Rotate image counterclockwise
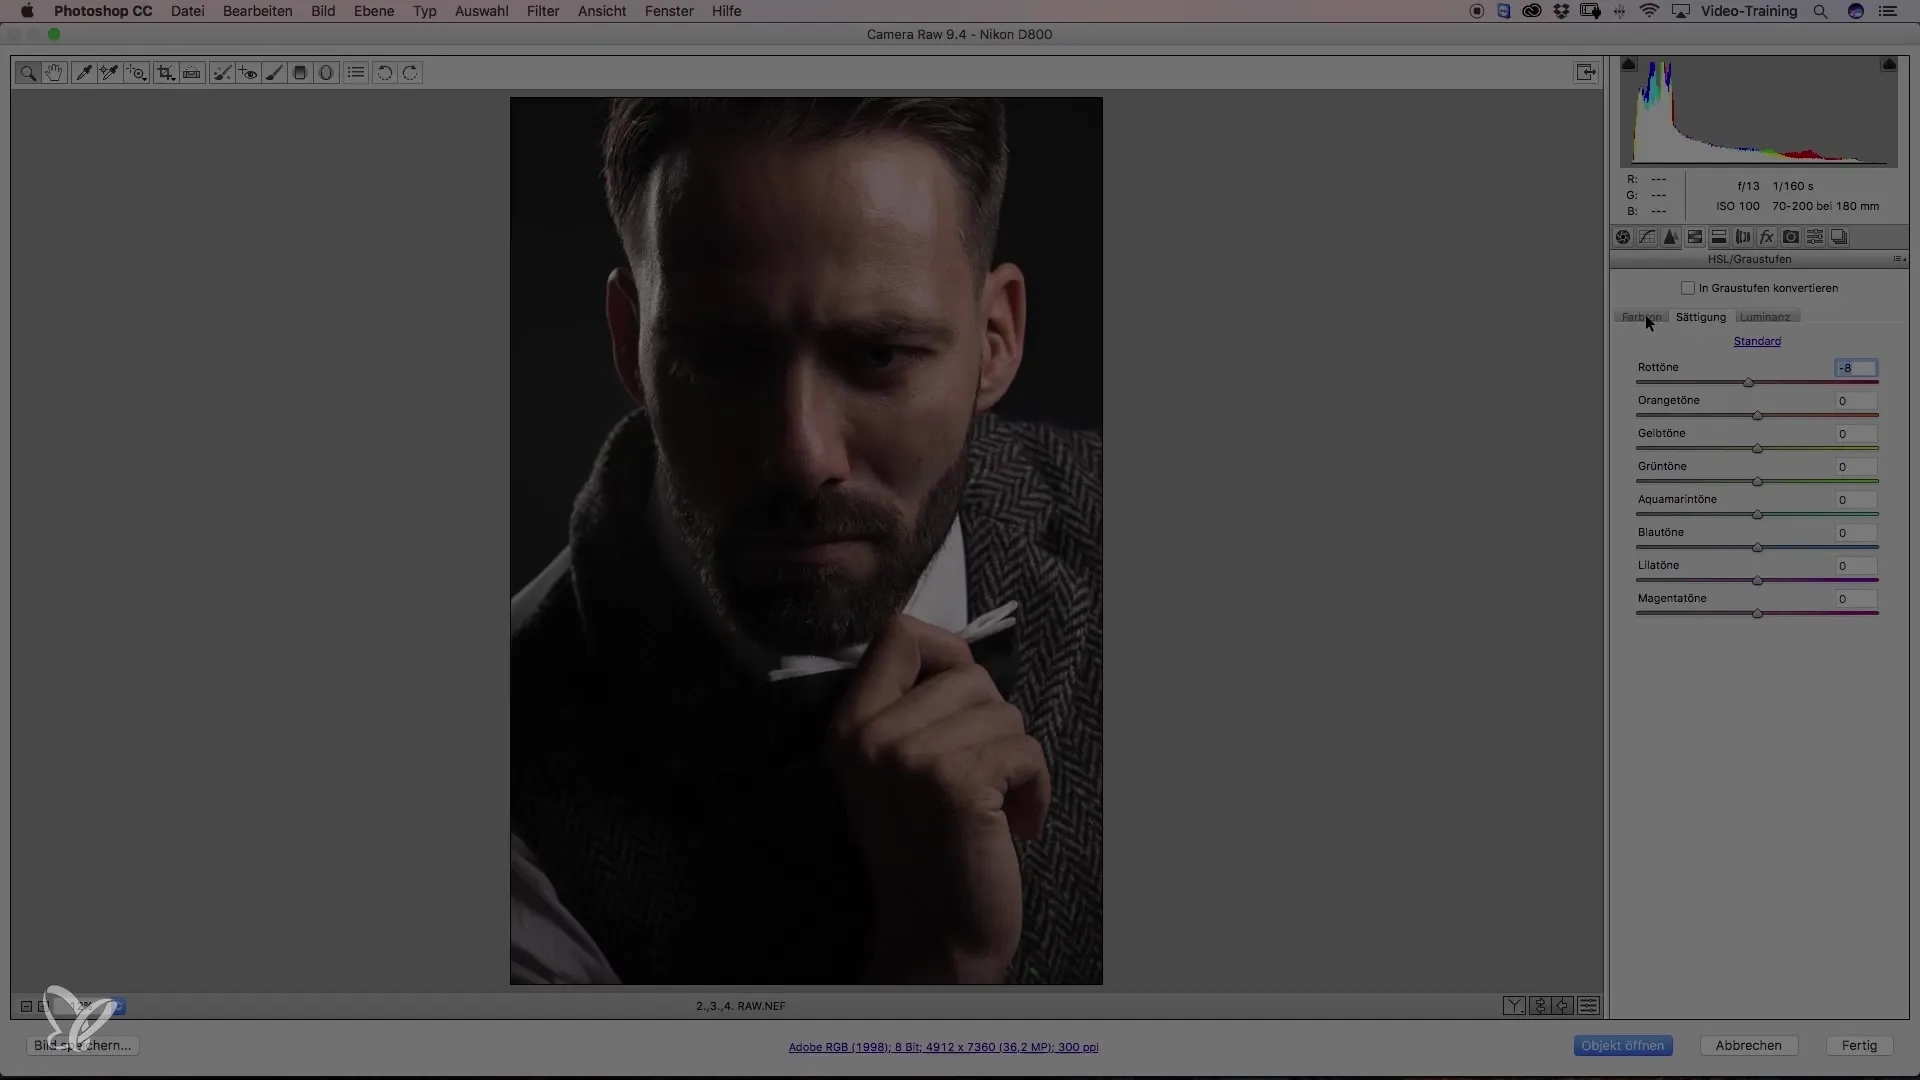The height and width of the screenshot is (1080, 1920). (x=384, y=73)
